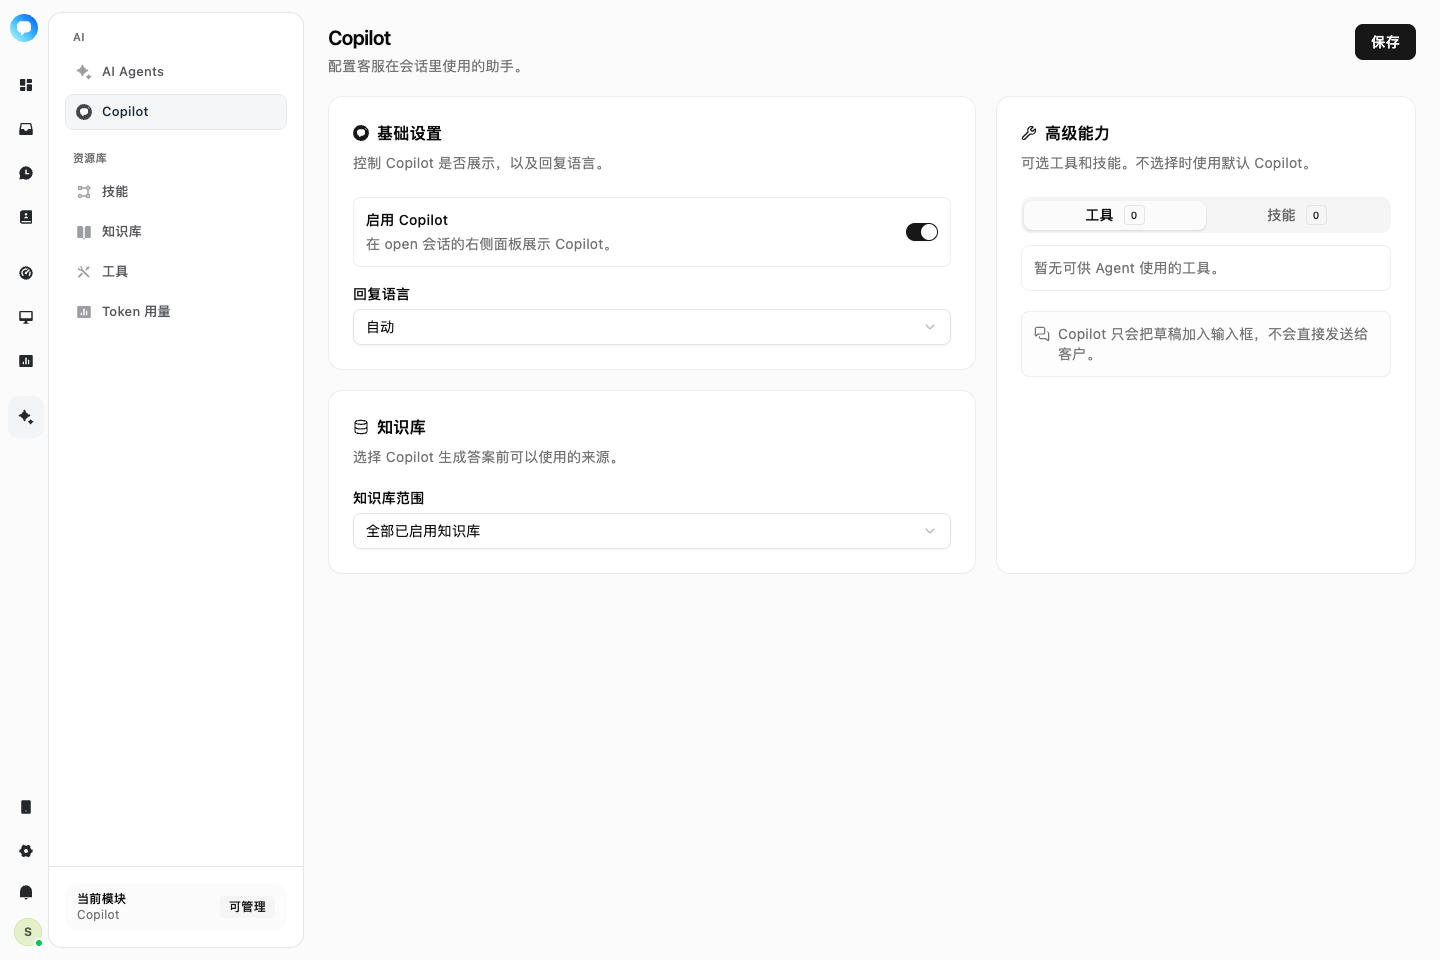The width and height of the screenshot is (1440, 960).
Task: Go to AI Agents in the sidebar
Action: tap(176, 72)
